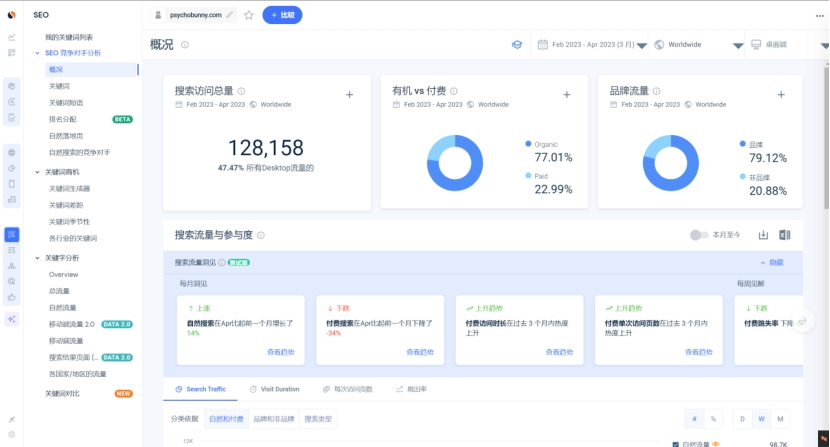Open the Worldwide country dropdown
This screenshot has width=830, height=447.
click(x=698, y=45)
